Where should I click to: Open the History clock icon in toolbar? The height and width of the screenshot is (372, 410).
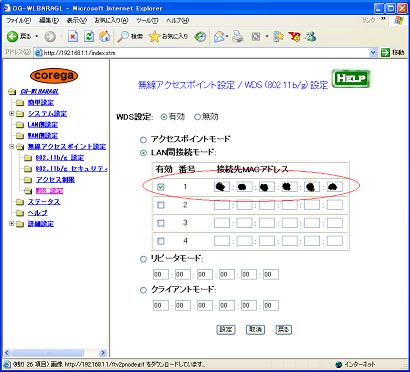coord(200,37)
